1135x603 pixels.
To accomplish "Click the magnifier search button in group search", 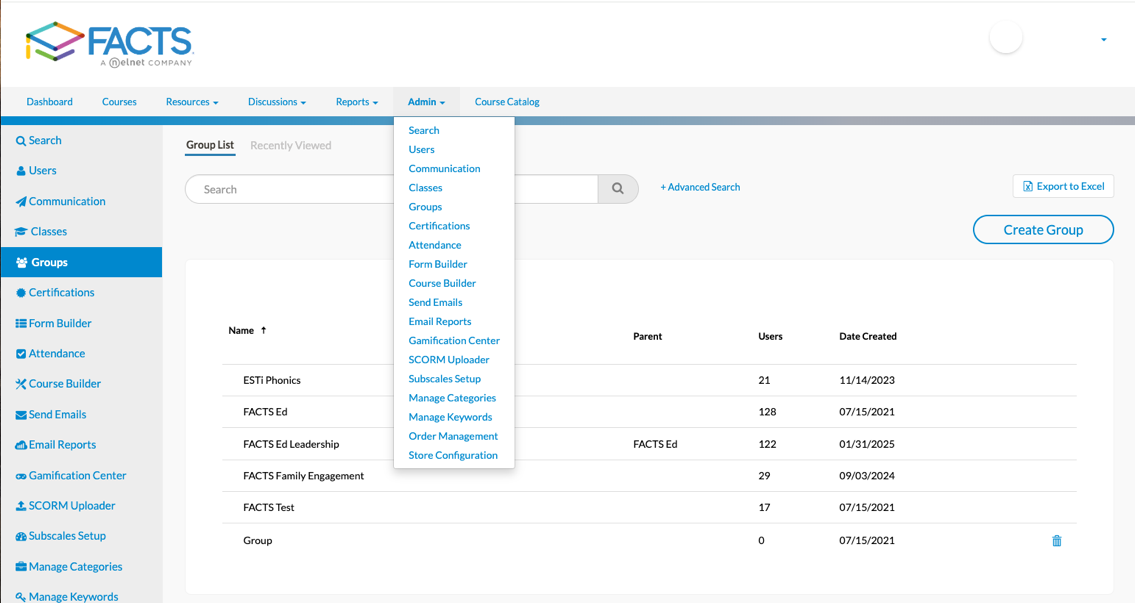I will point(617,188).
